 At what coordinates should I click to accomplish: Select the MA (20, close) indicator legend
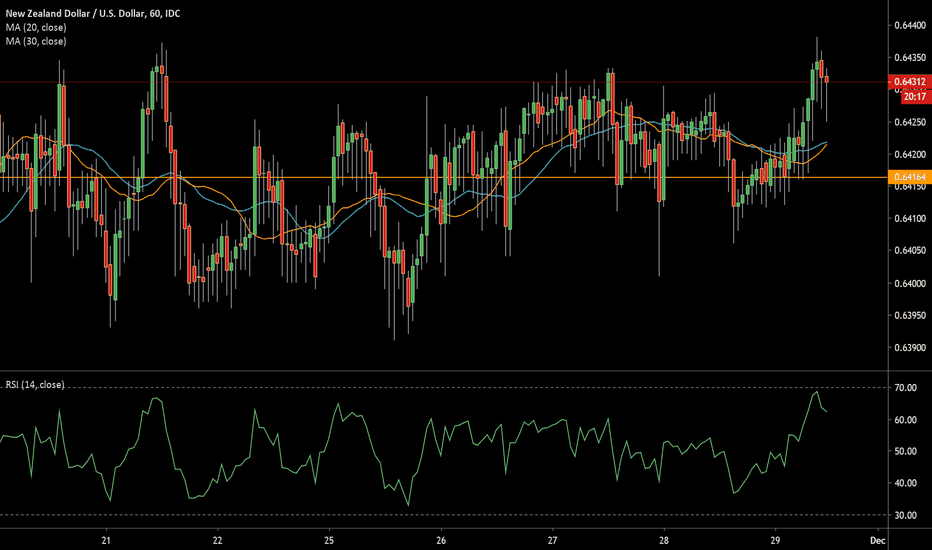[x=33, y=26]
